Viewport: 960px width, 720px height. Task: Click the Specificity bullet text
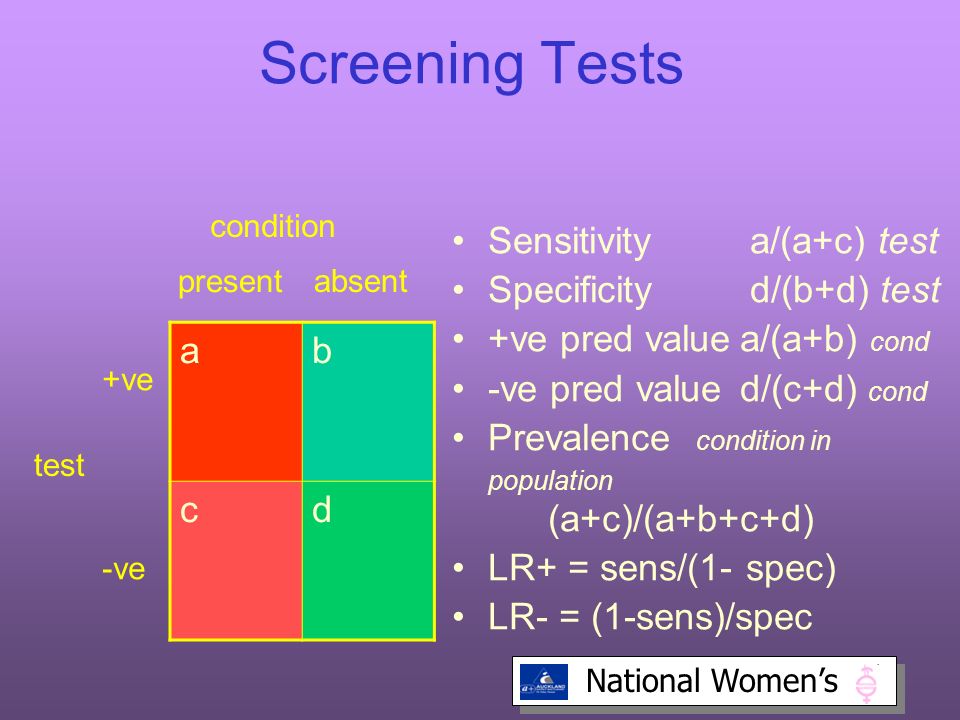click(570, 290)
